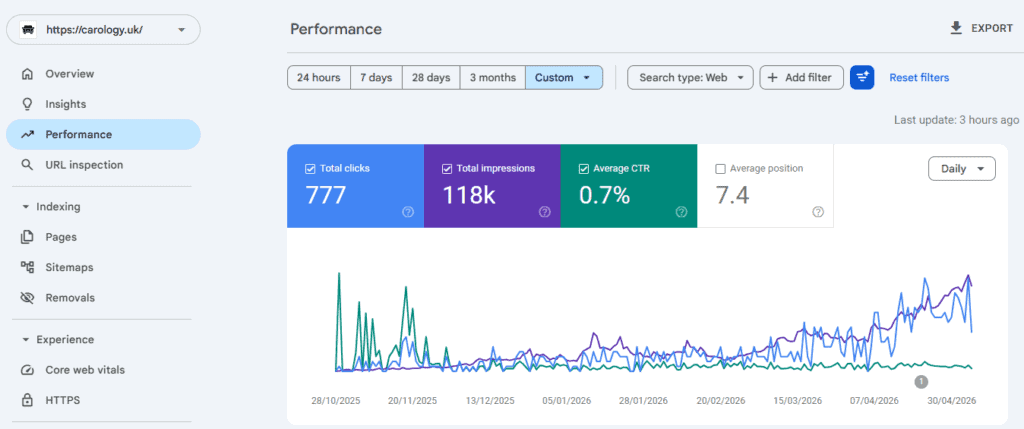This screenshot has width=1024, height=429.
Task: Click the 20/11/2025 axis date label
Action: coord(412,401)
